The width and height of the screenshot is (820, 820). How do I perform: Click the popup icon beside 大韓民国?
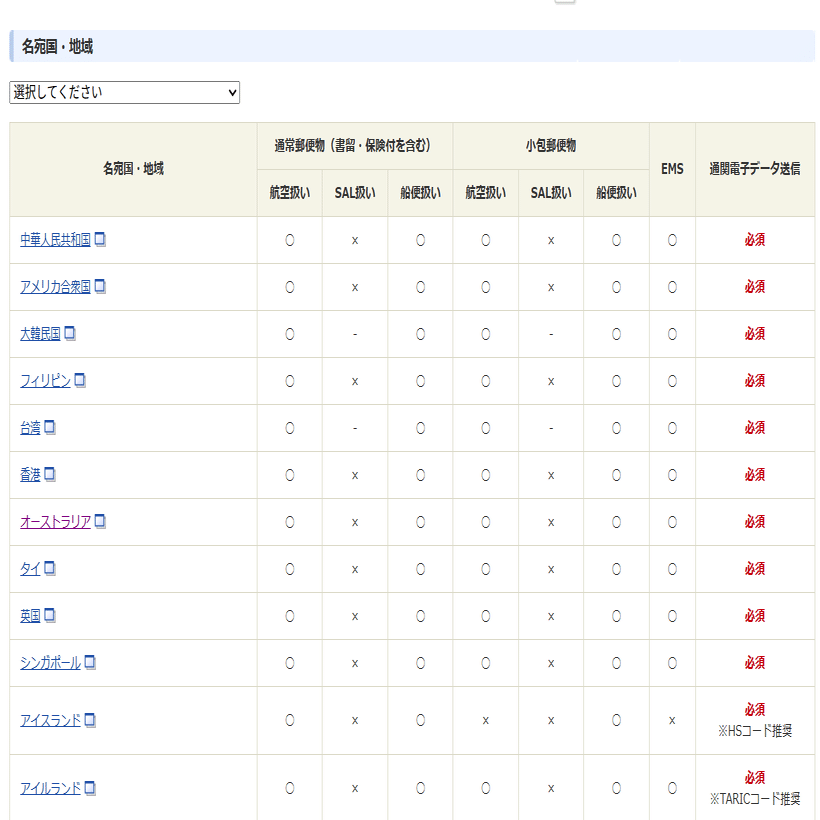pos(69,333)
